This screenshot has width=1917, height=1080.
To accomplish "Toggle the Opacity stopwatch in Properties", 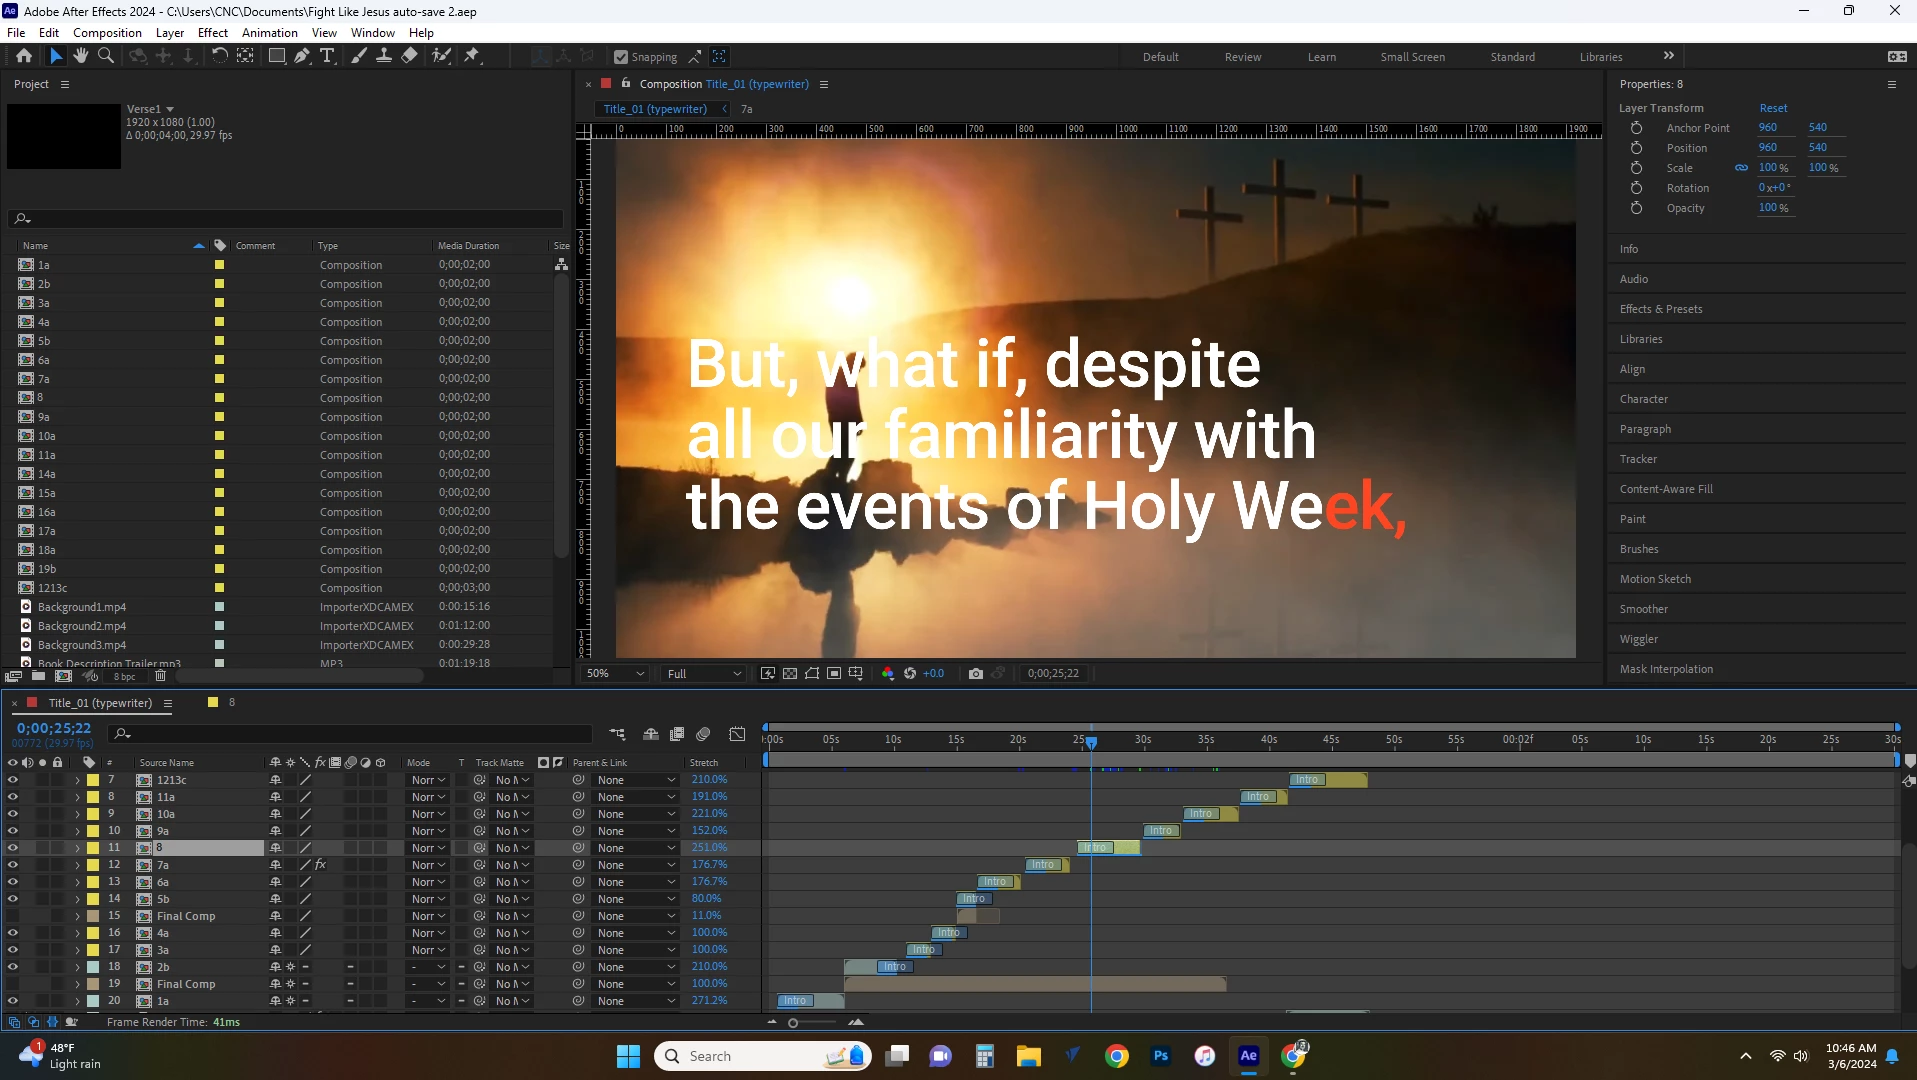I will [x=1636, y=208].
